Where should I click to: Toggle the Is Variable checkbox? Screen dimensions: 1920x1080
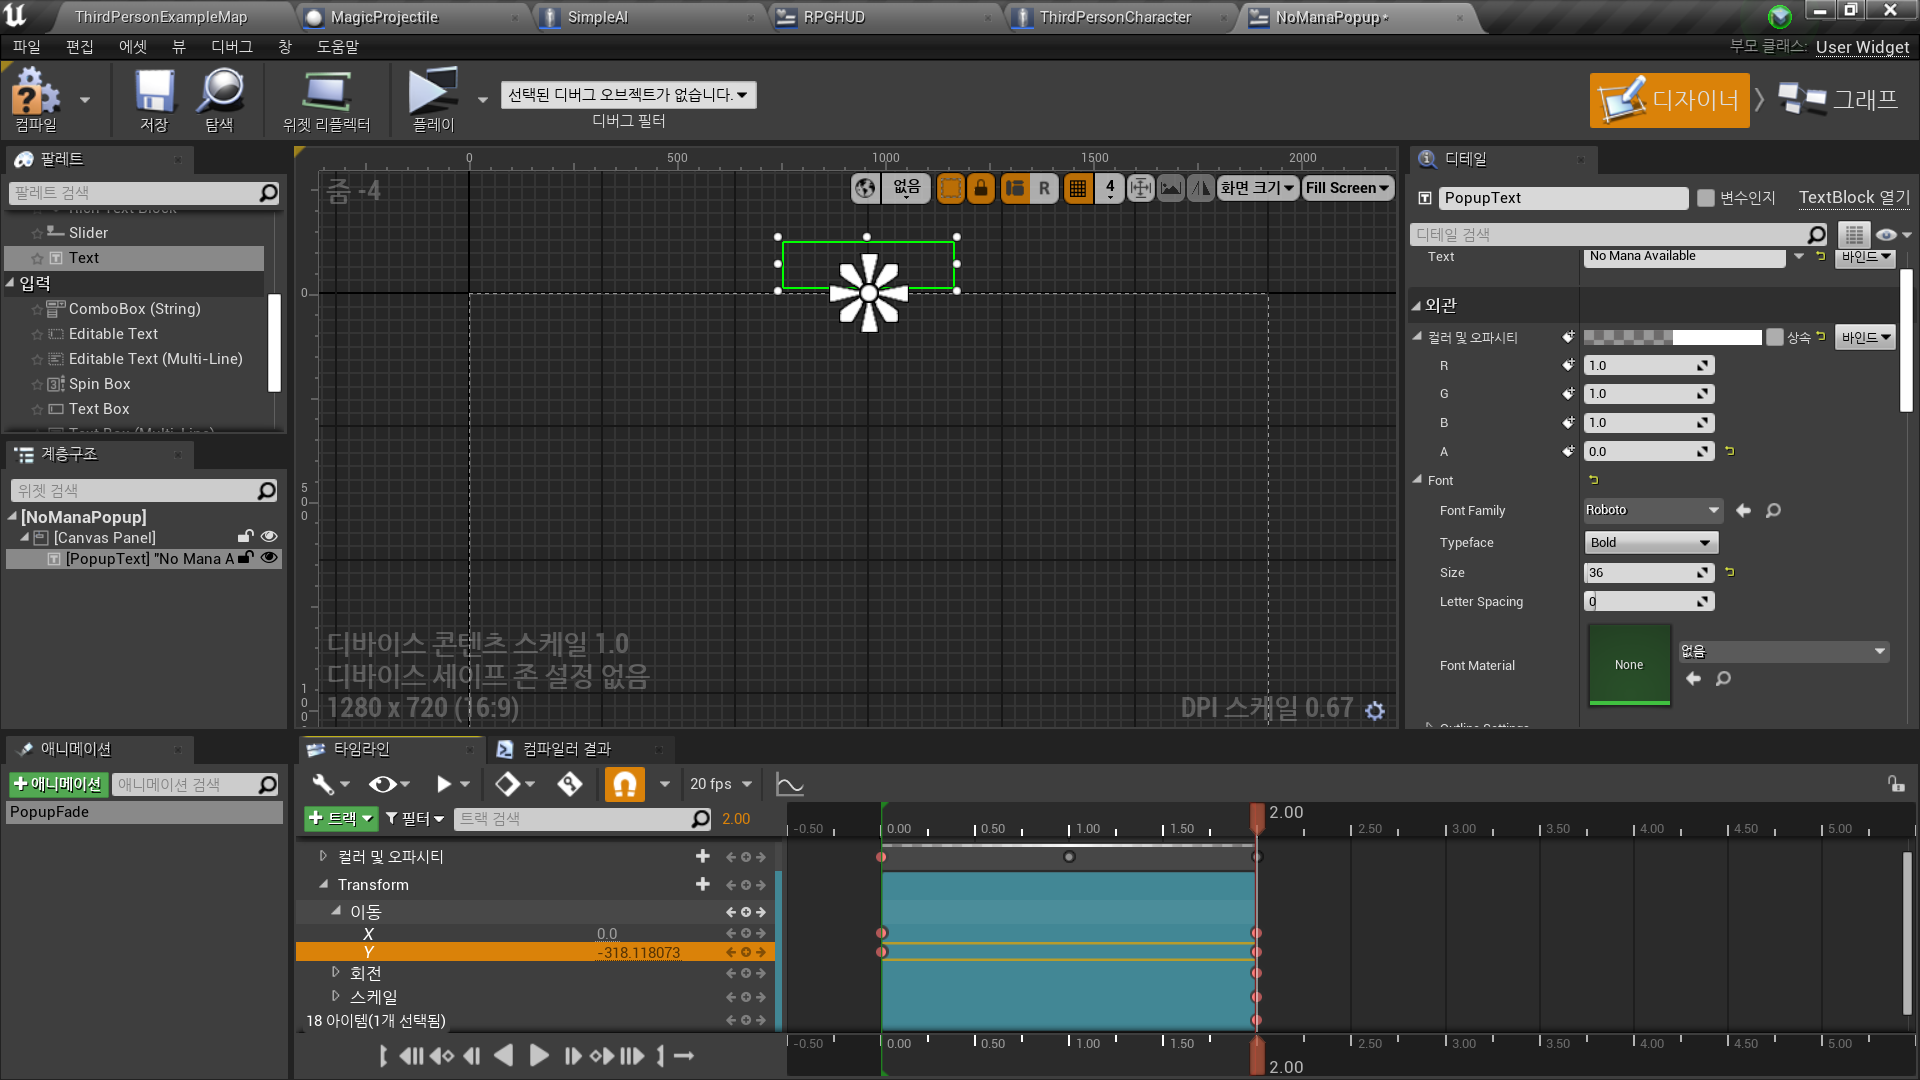click(x=1706, y=198)
